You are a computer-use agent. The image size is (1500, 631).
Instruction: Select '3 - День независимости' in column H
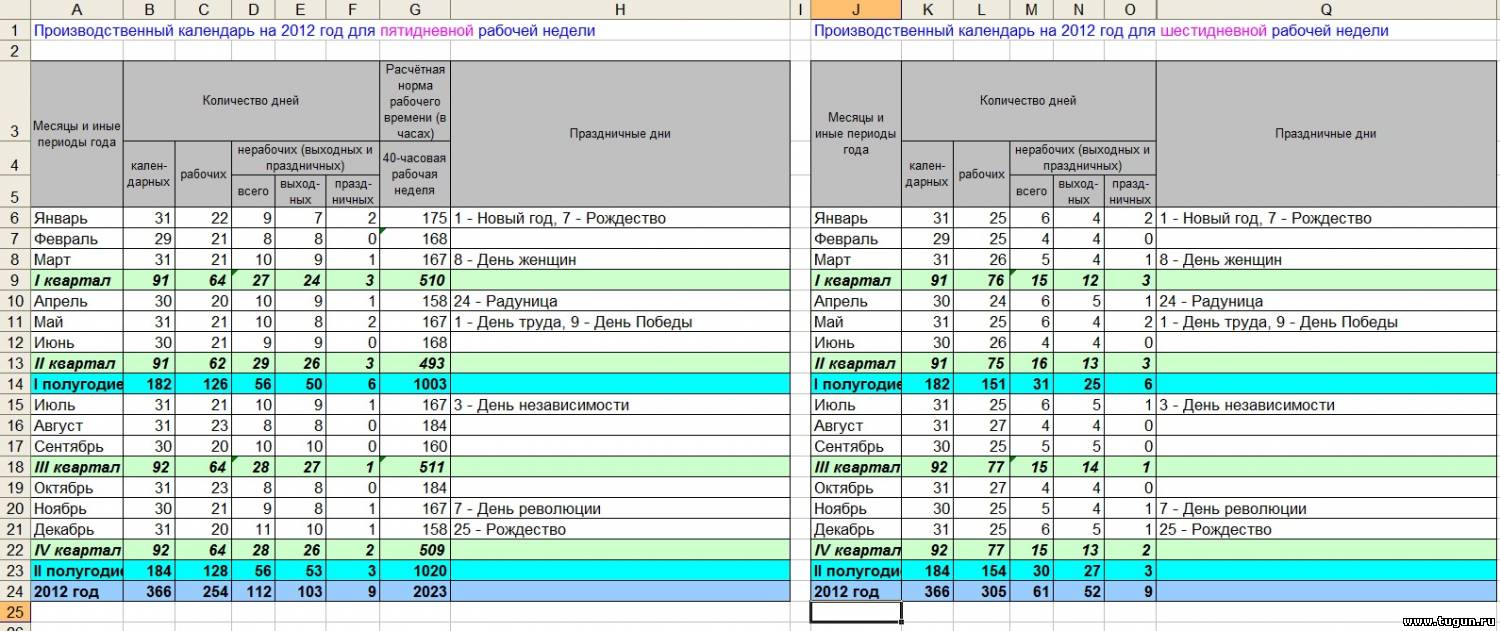620,405
